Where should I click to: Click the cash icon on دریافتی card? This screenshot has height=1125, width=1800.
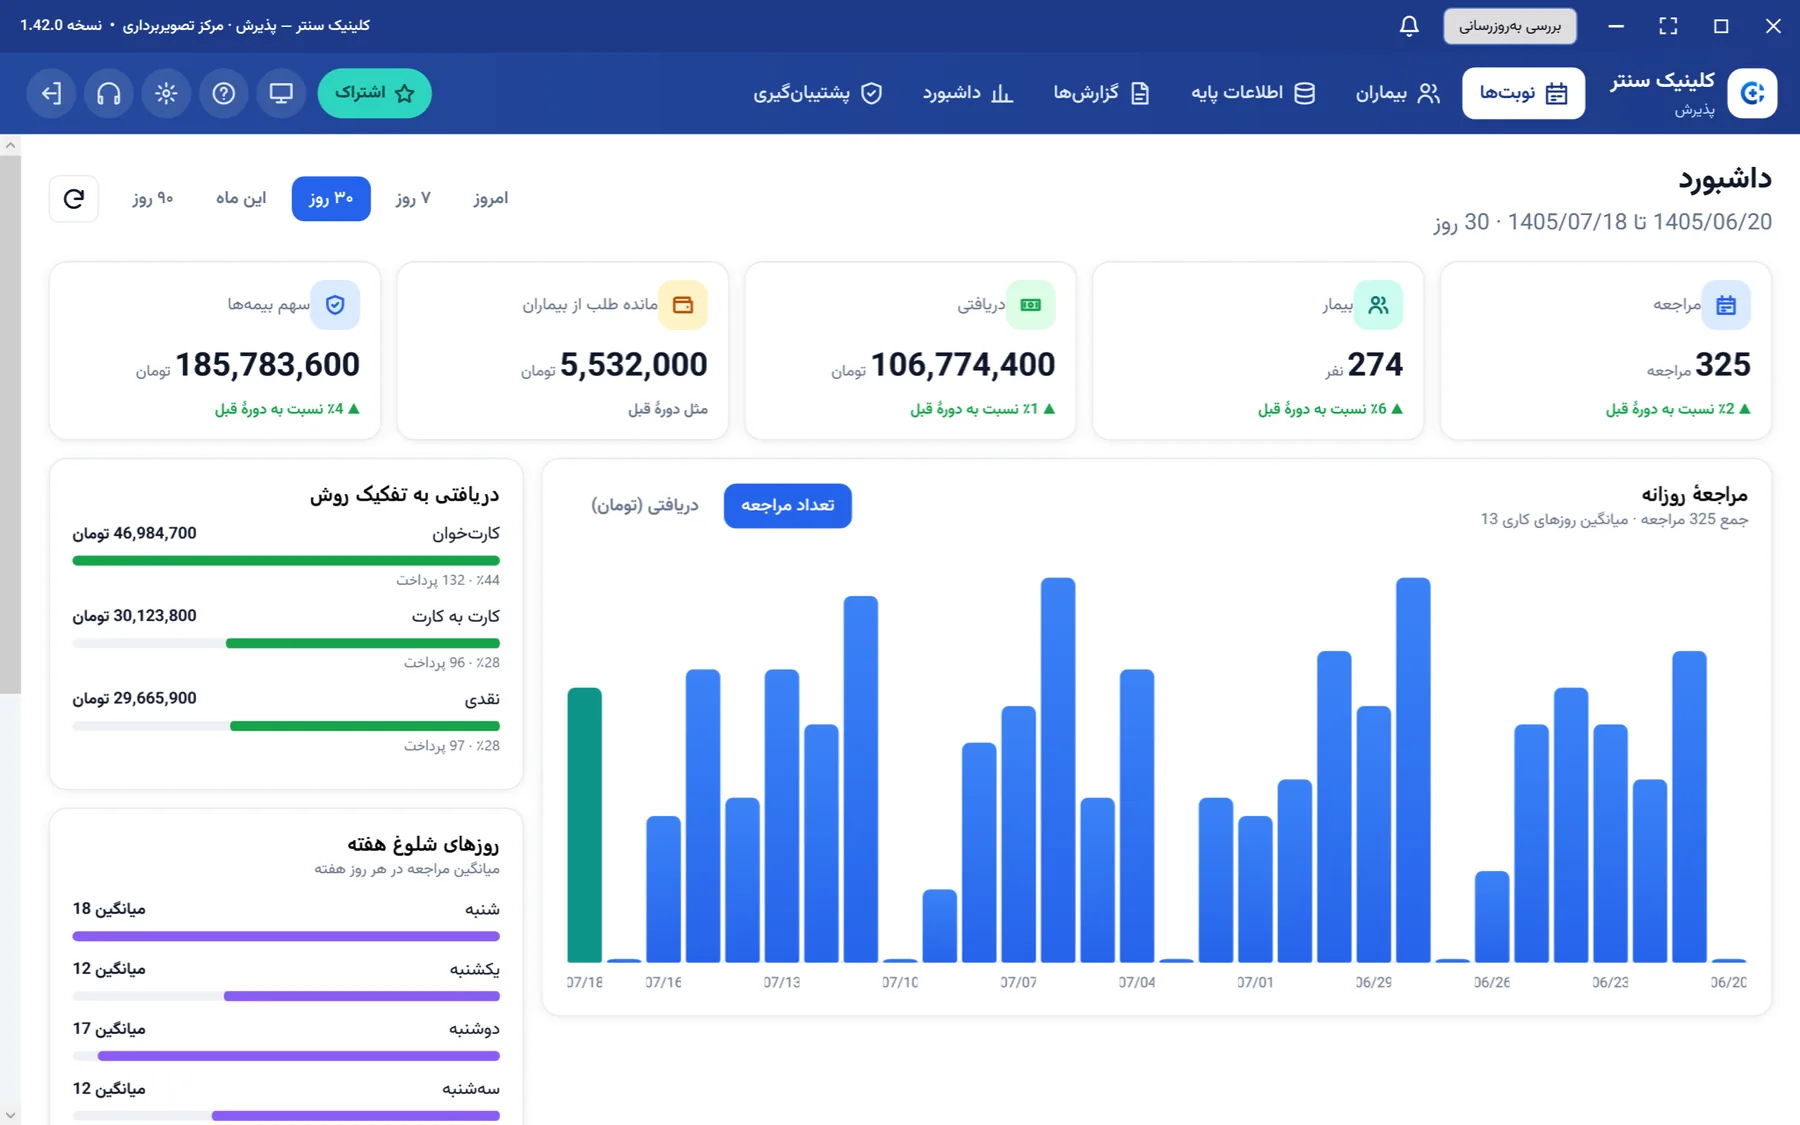[x=1030, y=305]
